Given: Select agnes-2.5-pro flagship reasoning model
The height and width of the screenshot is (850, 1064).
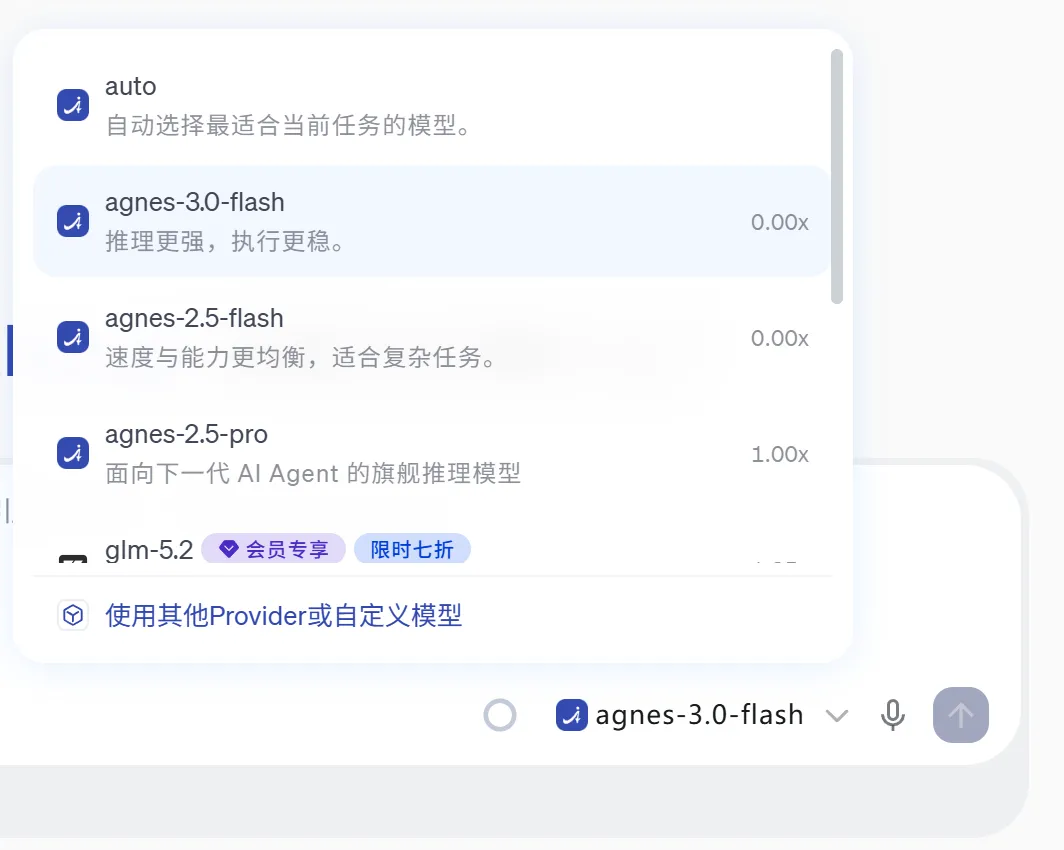Looking at the screenshot, I should (432, 453).
